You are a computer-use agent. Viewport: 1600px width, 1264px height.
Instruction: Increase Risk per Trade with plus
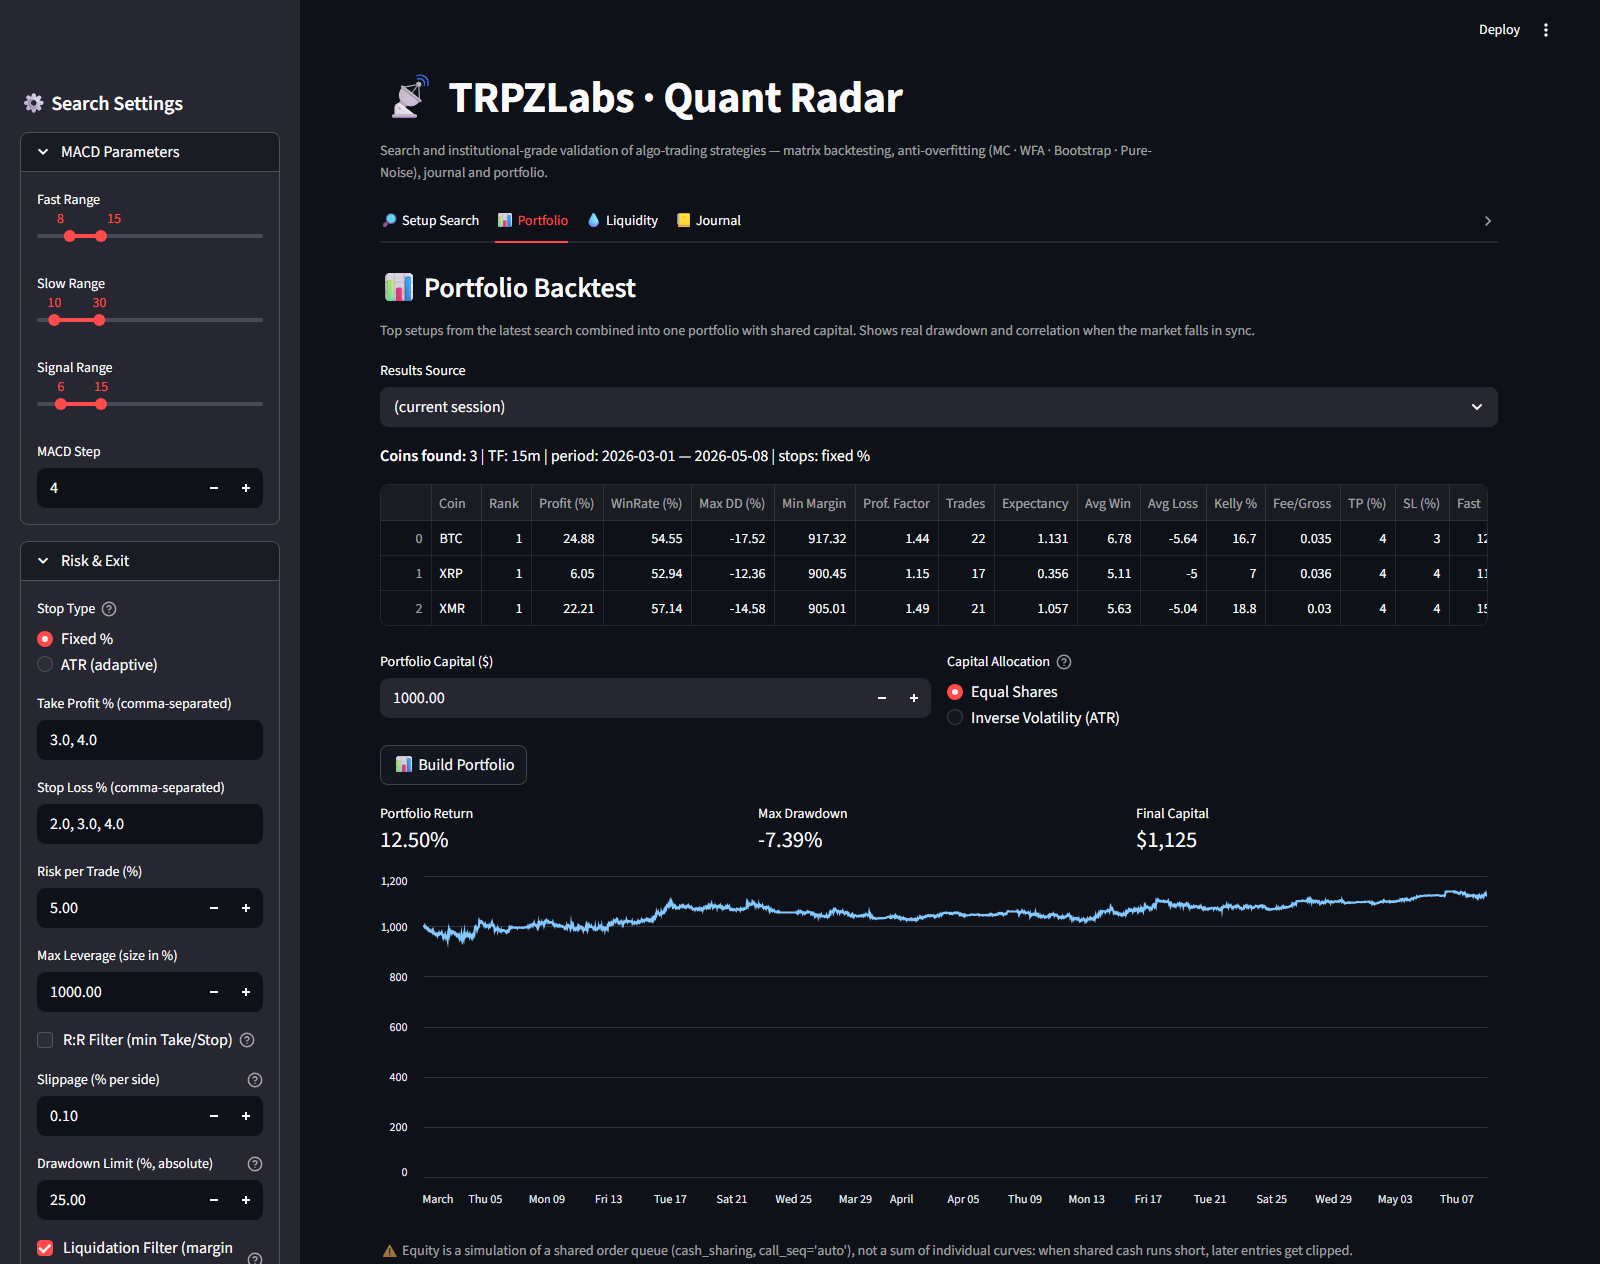tap(246, 908)
